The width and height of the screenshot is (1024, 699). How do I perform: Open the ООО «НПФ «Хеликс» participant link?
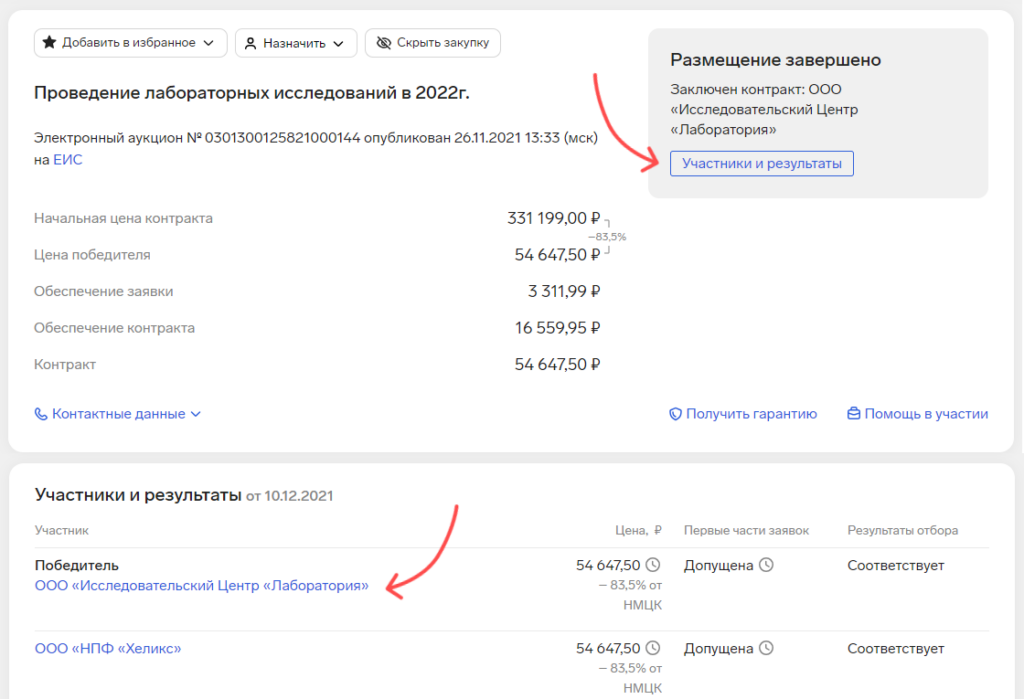(108, 649)
